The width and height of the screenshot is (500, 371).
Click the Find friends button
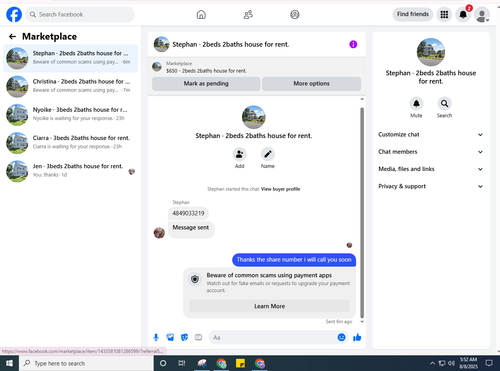pos(413,14)
